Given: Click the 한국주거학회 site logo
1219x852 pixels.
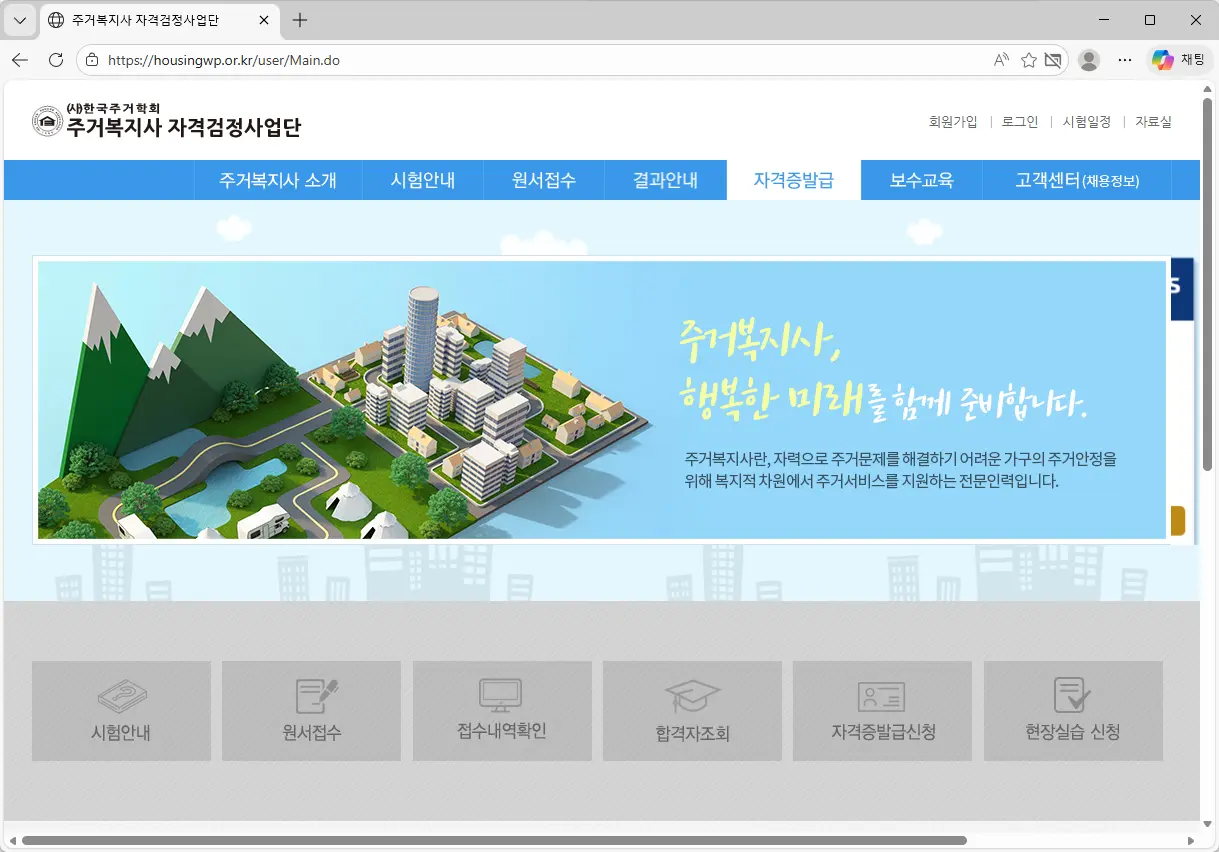Looking at the screenshot, I should pyautogui.click(x=166, y=121).
